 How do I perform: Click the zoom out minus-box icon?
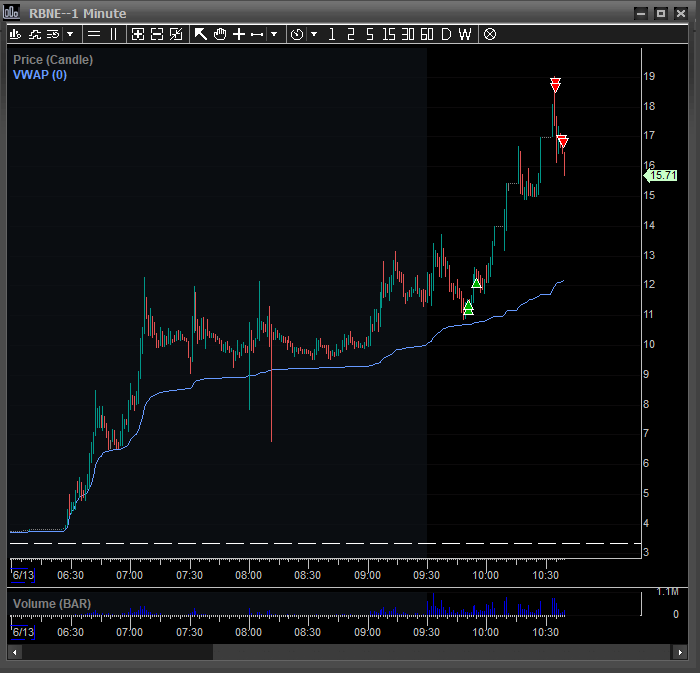pos(157,34)
